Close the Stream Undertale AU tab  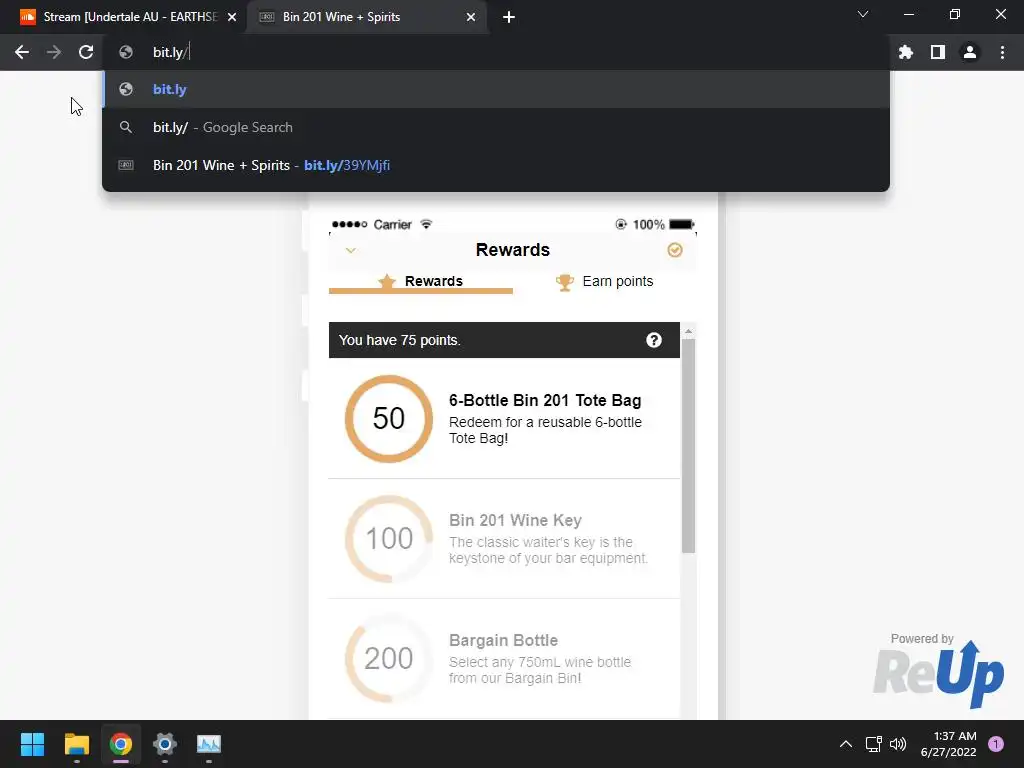pos(231,17)
